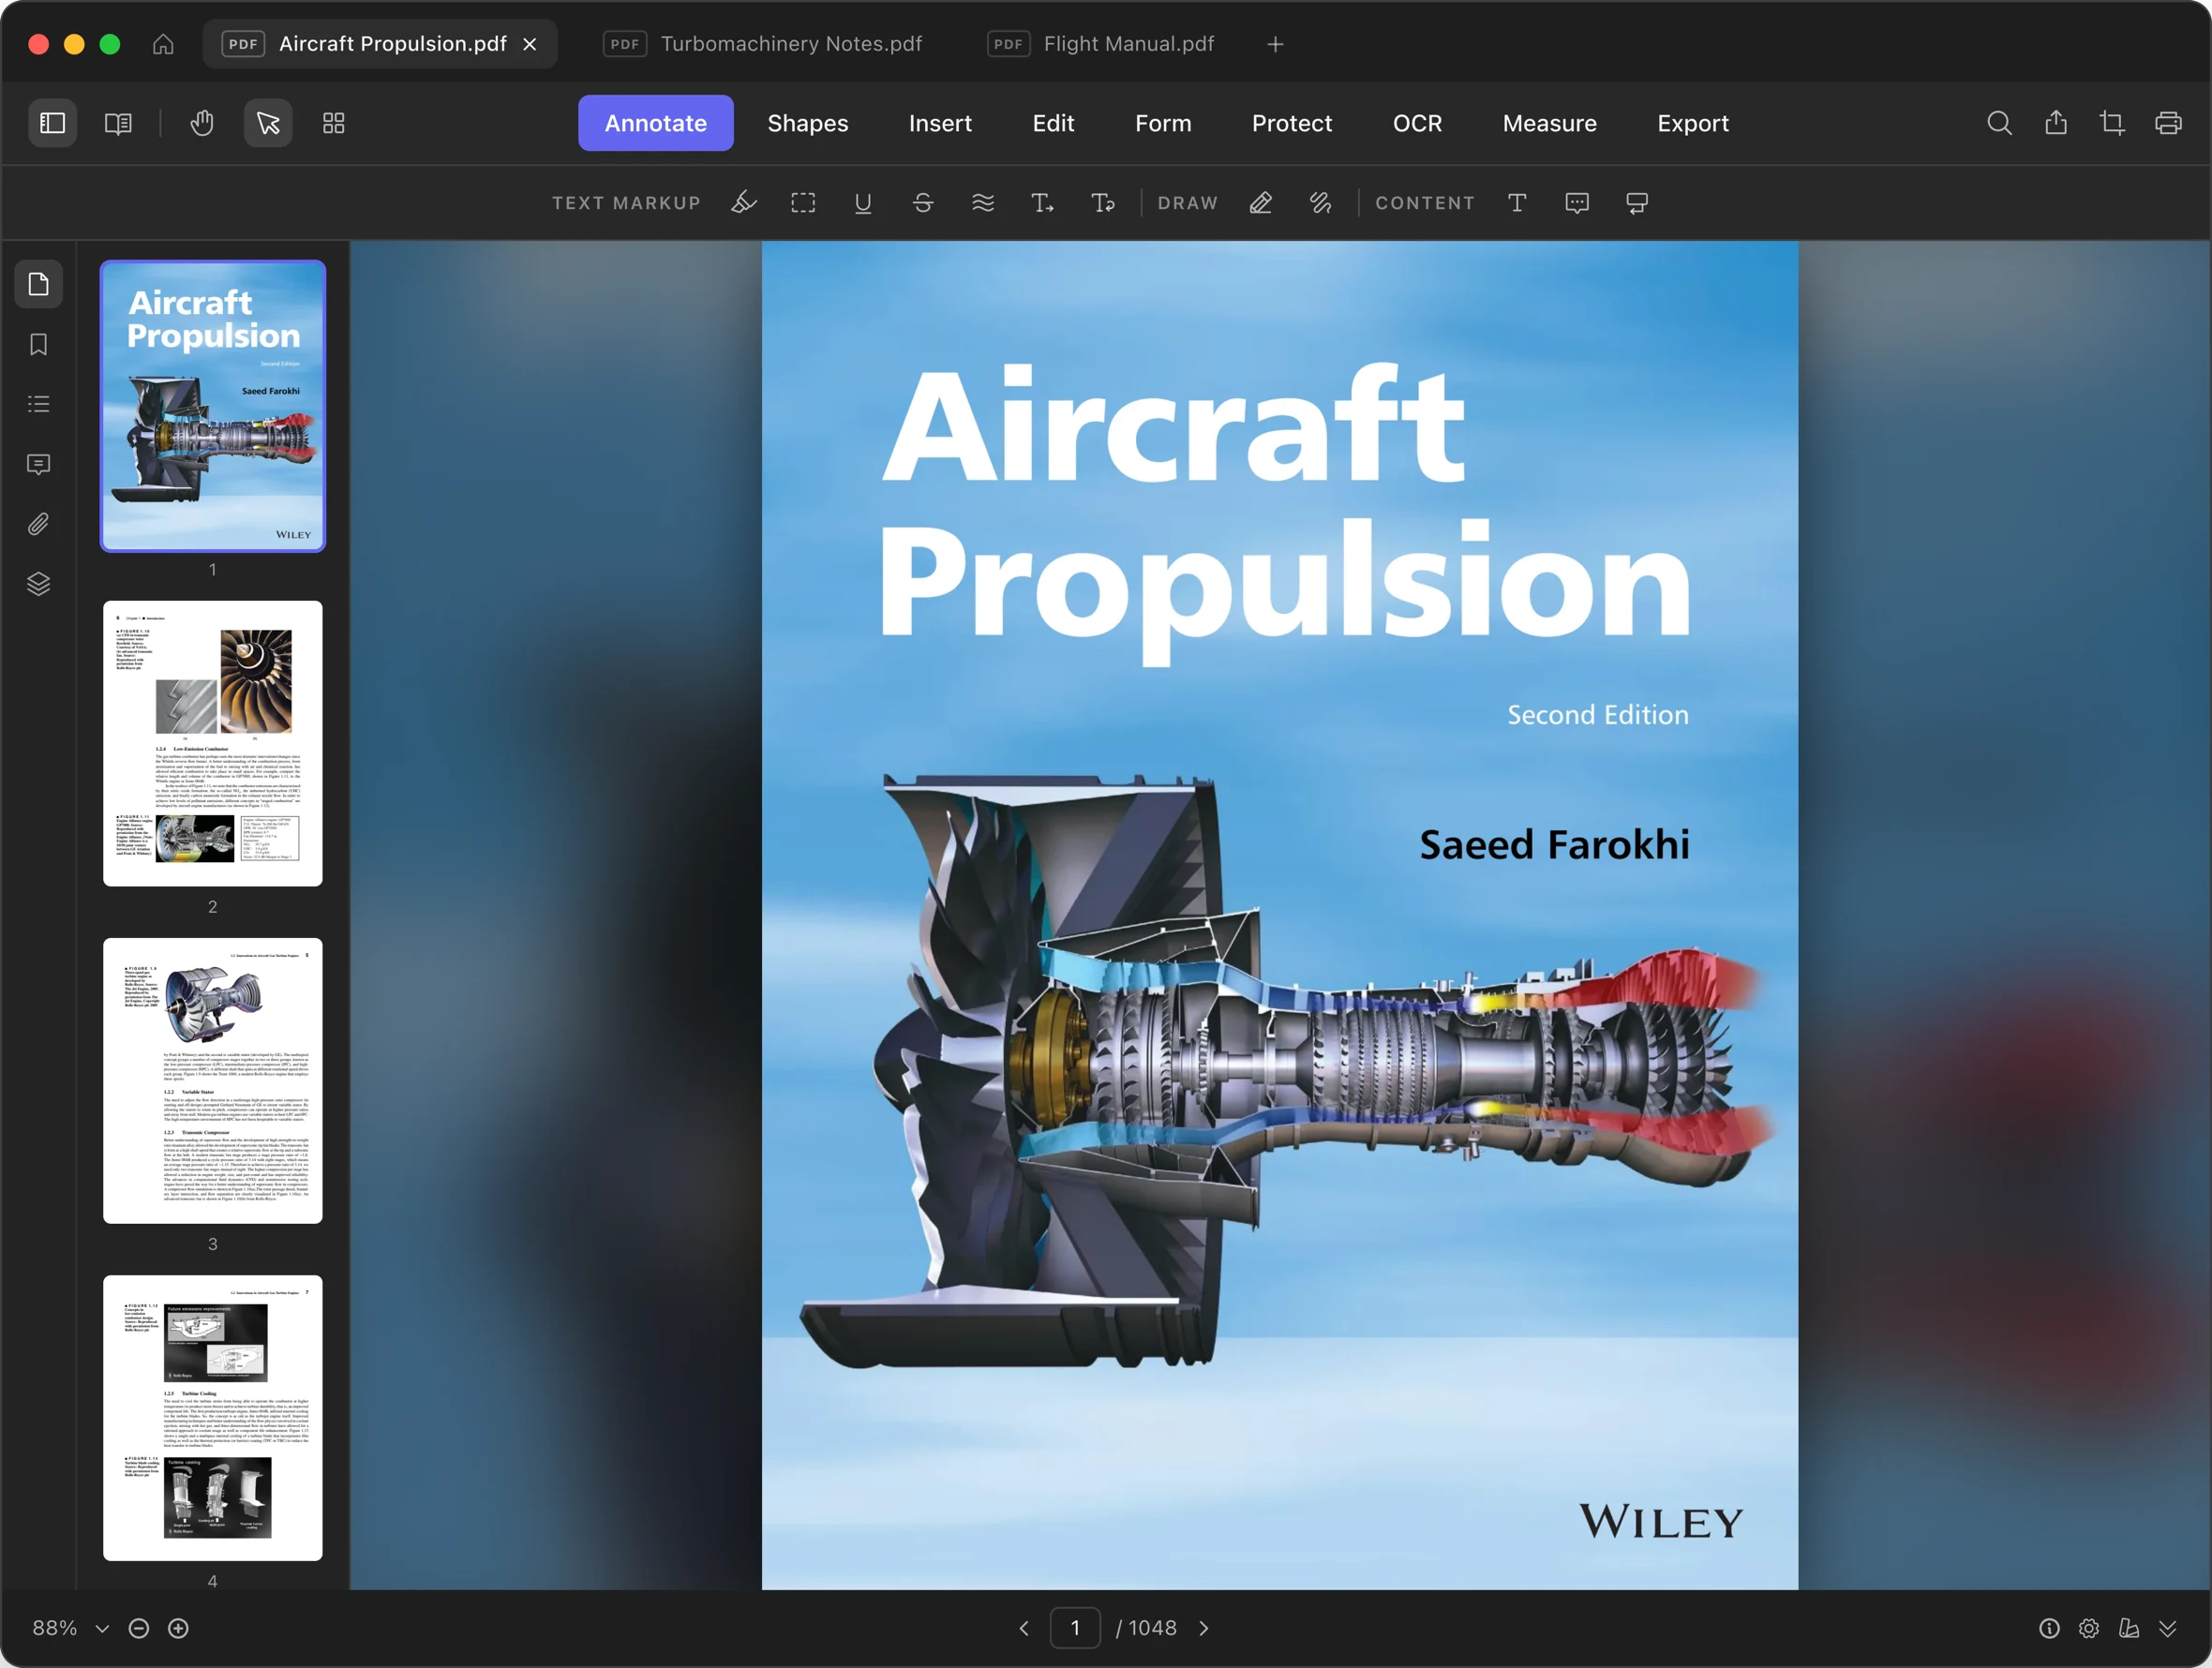Viewport: 2212px width, 1668px height.
Task: Click the page number input field
Action: tap(1075, 1628)
